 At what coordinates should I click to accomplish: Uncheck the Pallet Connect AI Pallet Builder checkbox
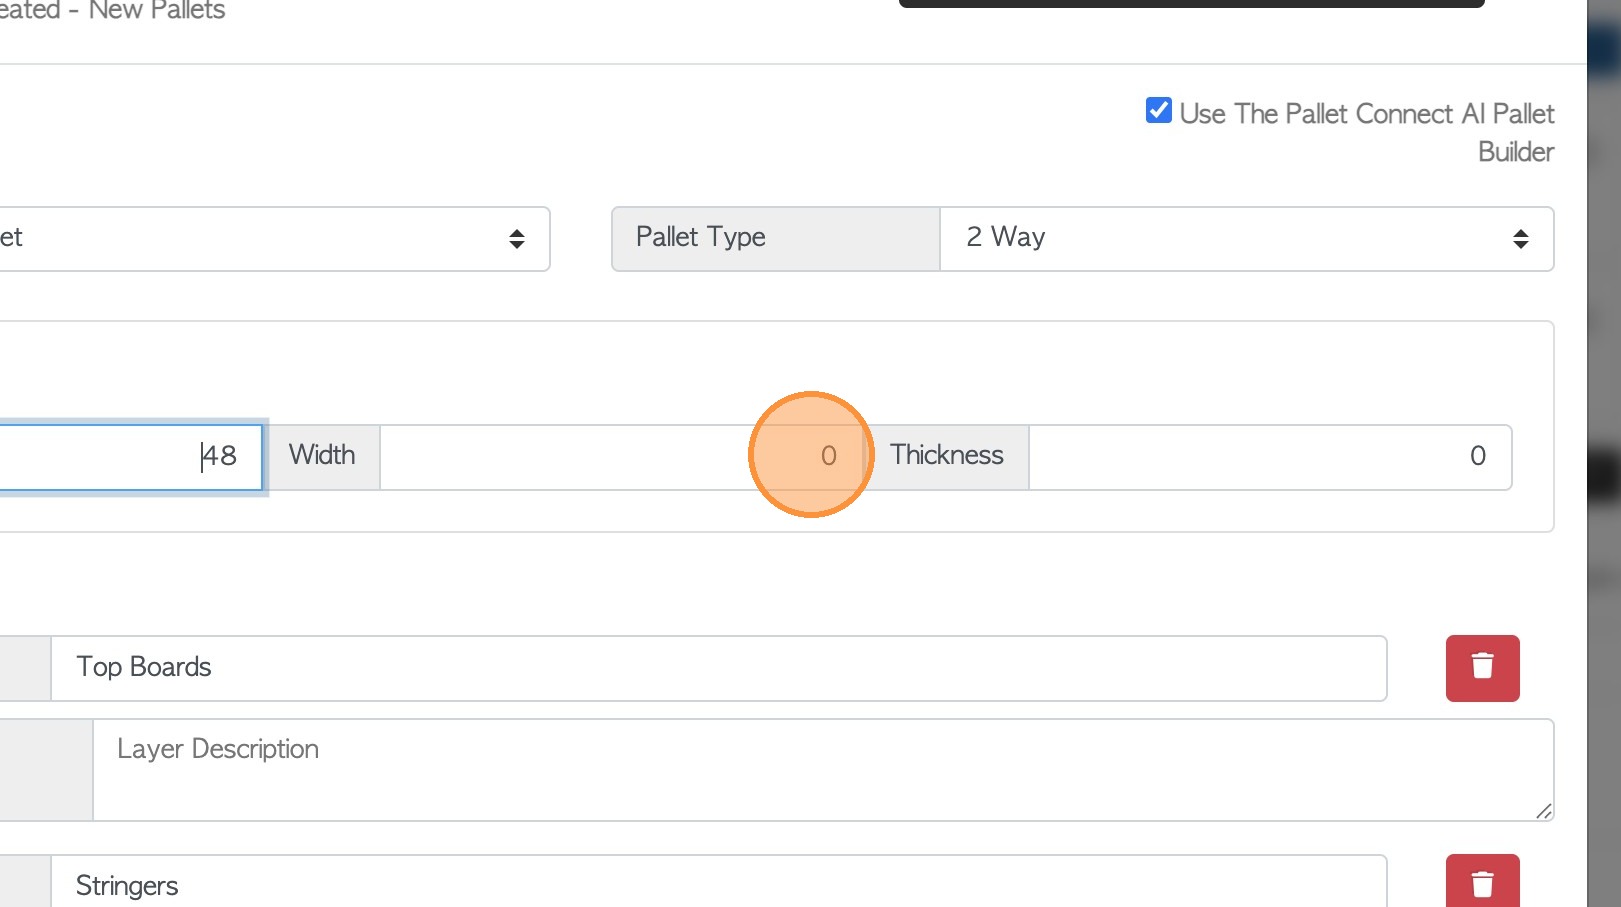(1159, 110)
